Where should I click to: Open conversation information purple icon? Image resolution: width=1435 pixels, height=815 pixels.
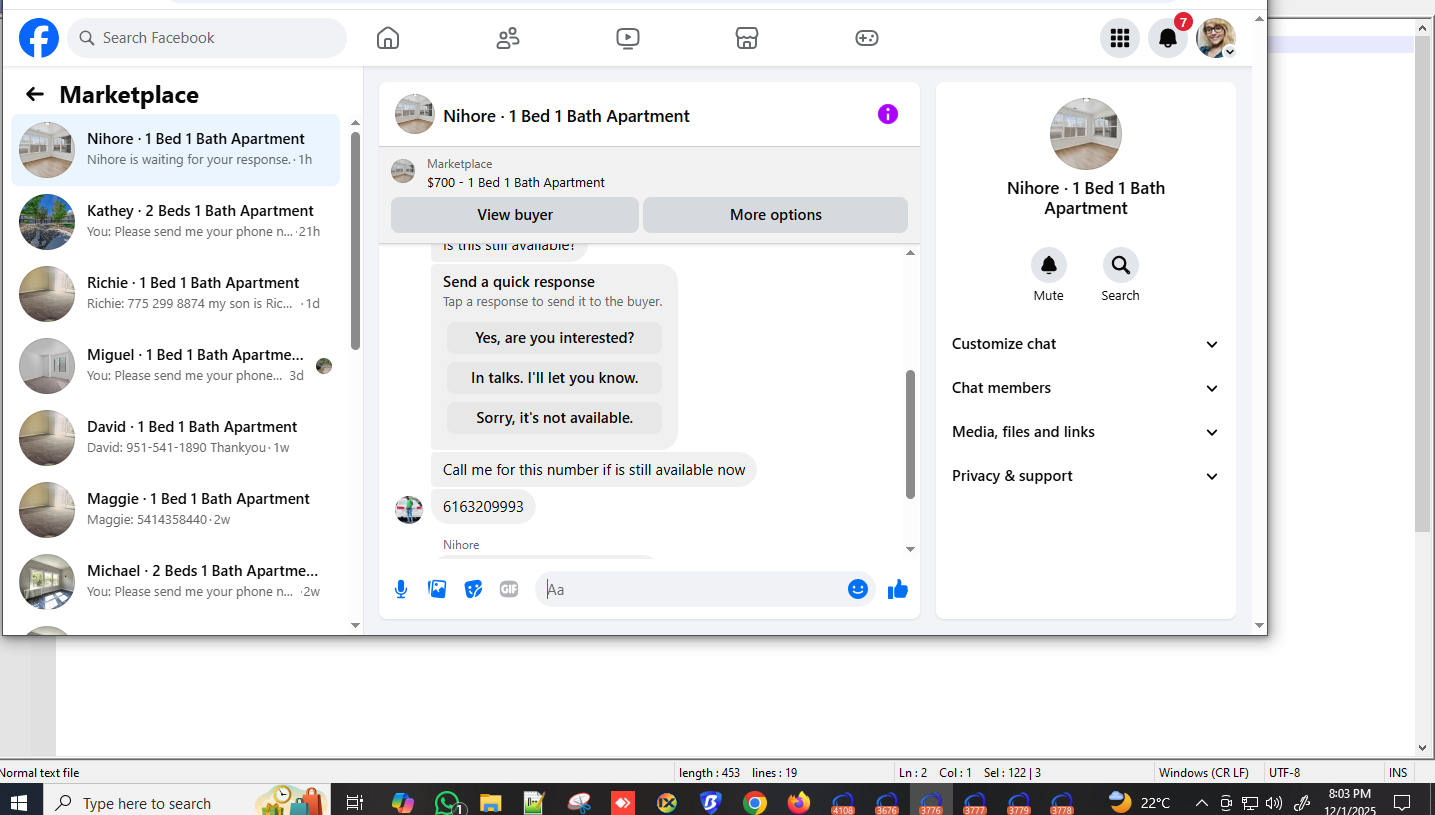(888, 114)
